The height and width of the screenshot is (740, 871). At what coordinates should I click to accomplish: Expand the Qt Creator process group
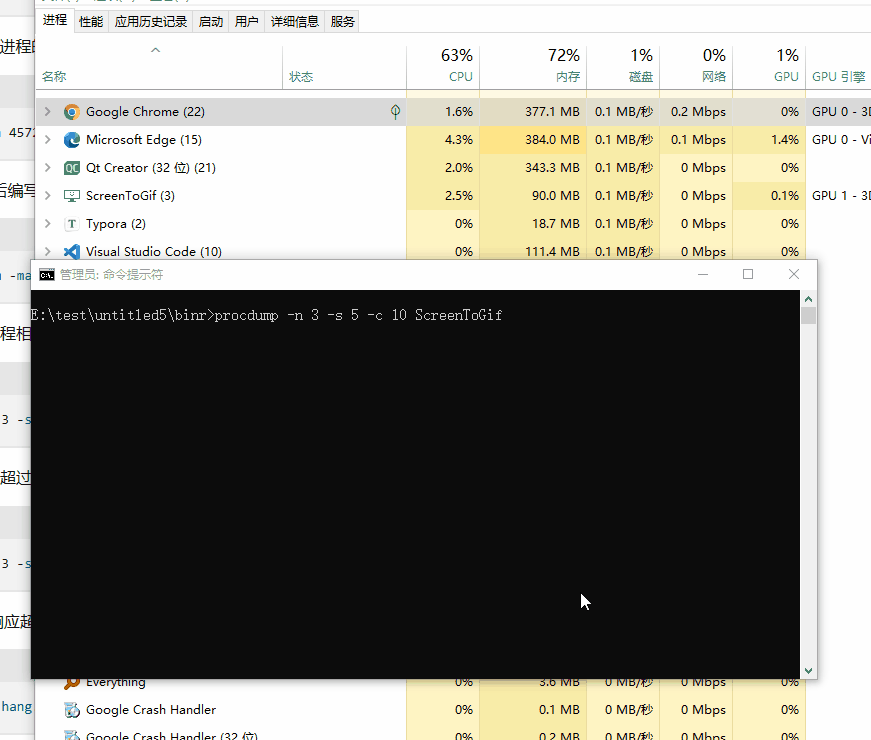tap(48, 168)
